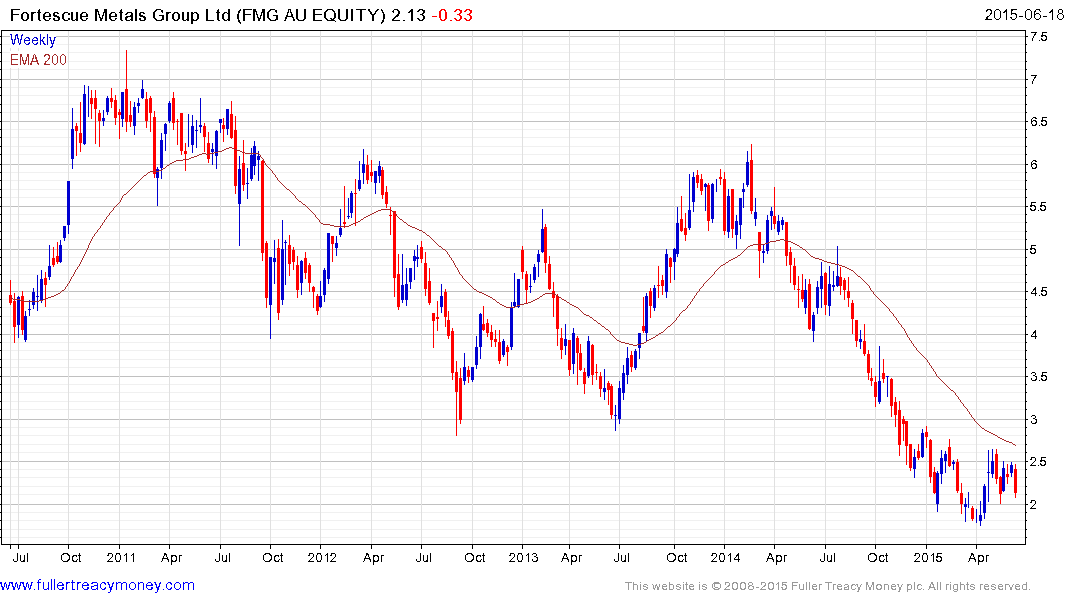This screenshot has width=1075, height=600.
Task: Click the 7.5 price axis label
Action: (x=1039, y=36)
